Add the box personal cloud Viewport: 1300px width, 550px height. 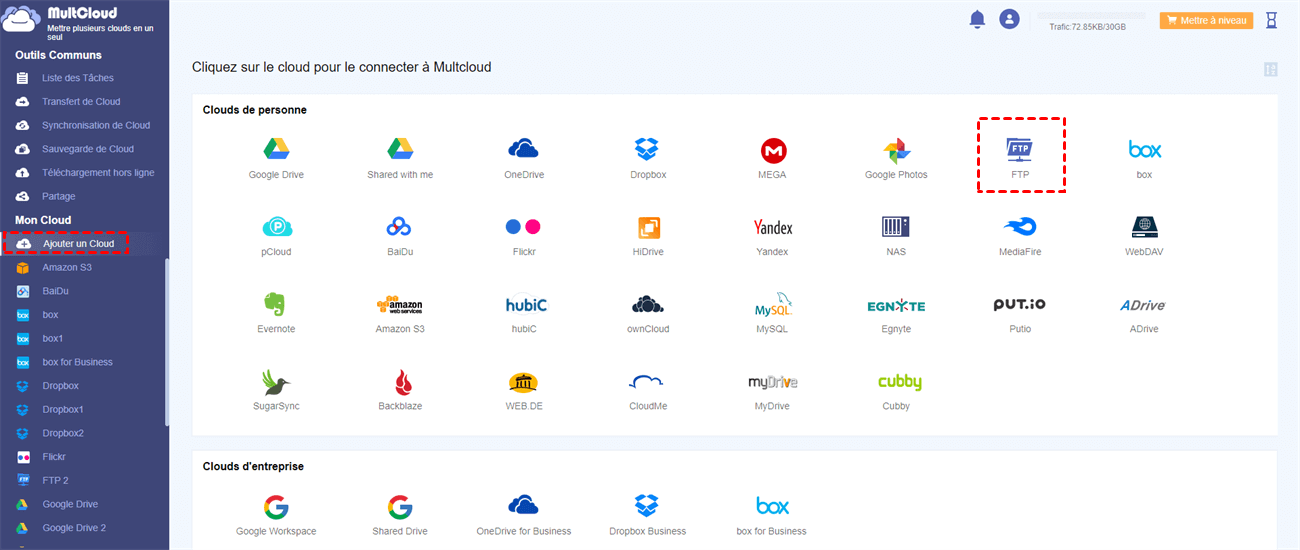tap(1144, 159)
